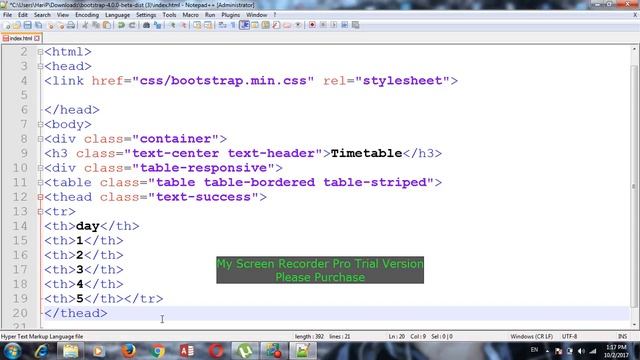
Task: Open the Encoding menu
Action: coord(87,15)
